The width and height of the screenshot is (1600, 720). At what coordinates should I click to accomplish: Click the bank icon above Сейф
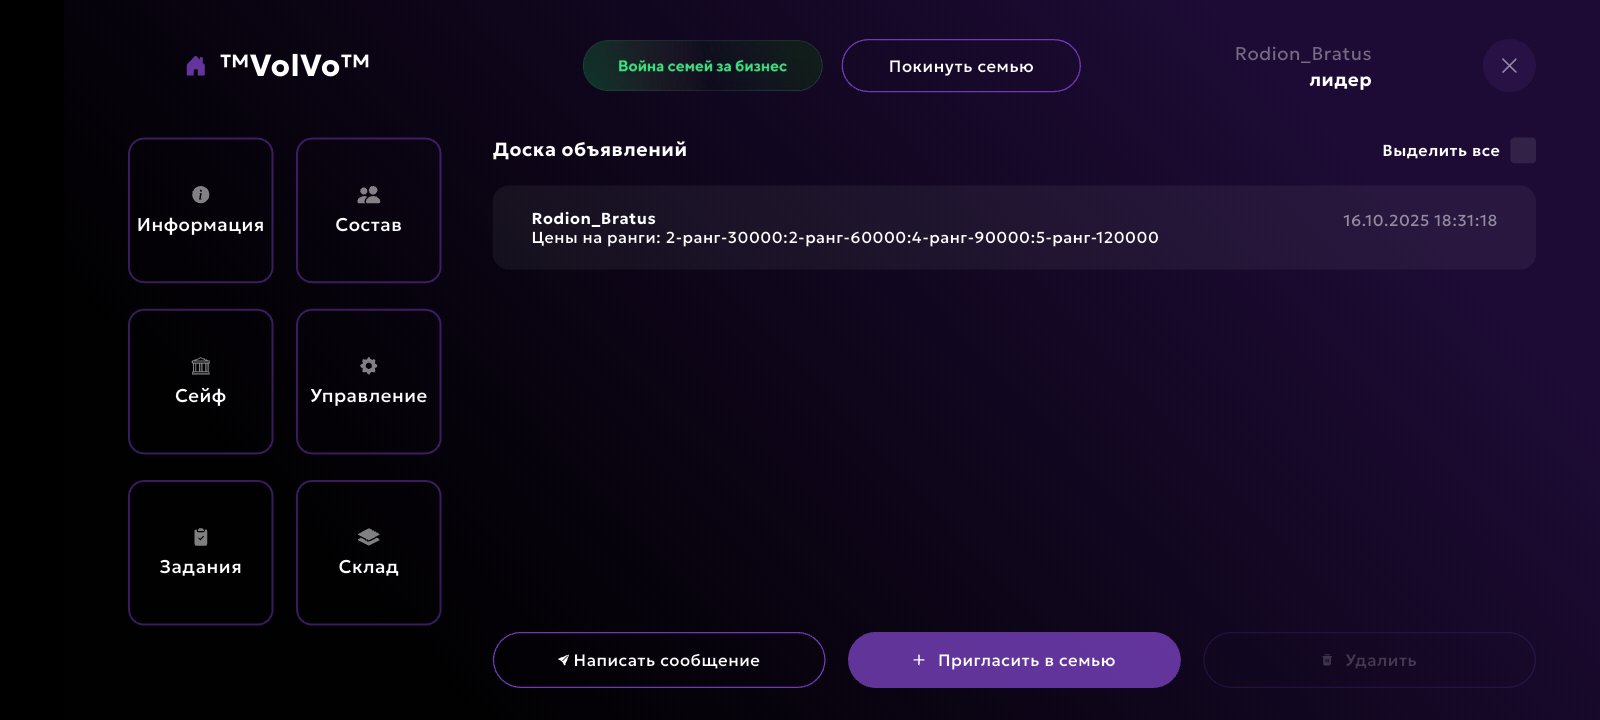point(200,366)
